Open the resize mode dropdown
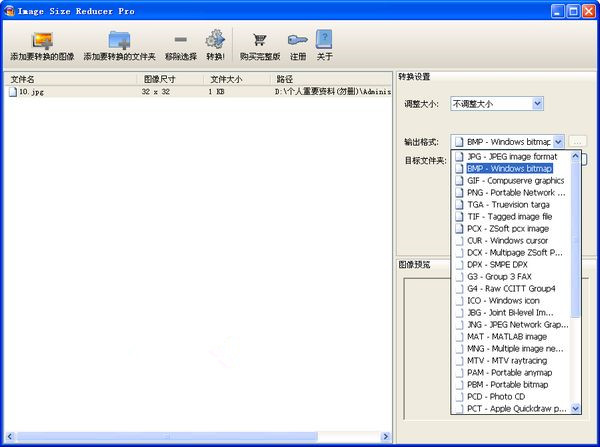Screen dimensions: 600x447 tap(497, 104)
